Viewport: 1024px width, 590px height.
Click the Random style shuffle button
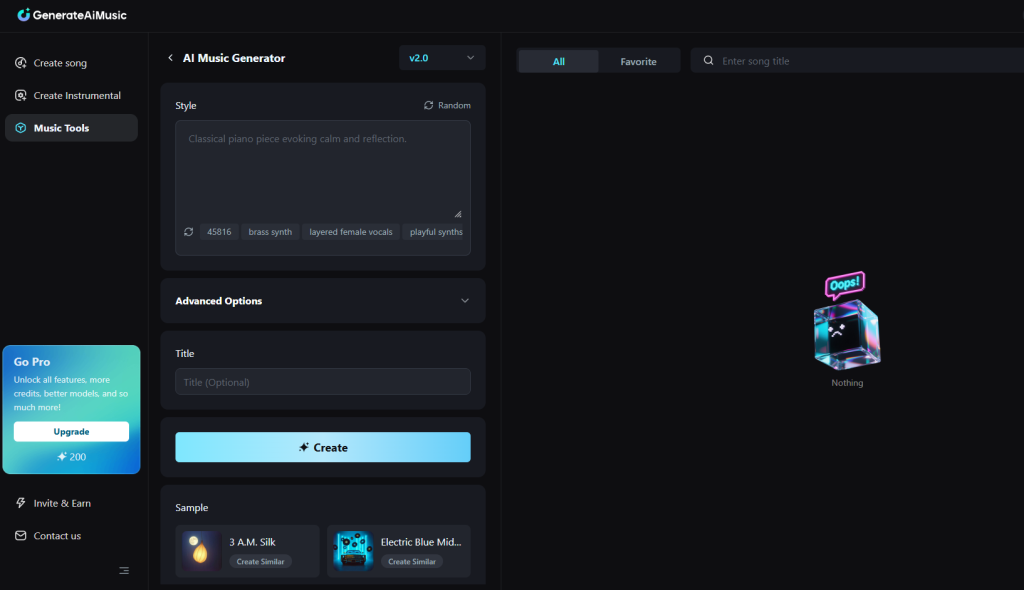[x=447, y=105]
